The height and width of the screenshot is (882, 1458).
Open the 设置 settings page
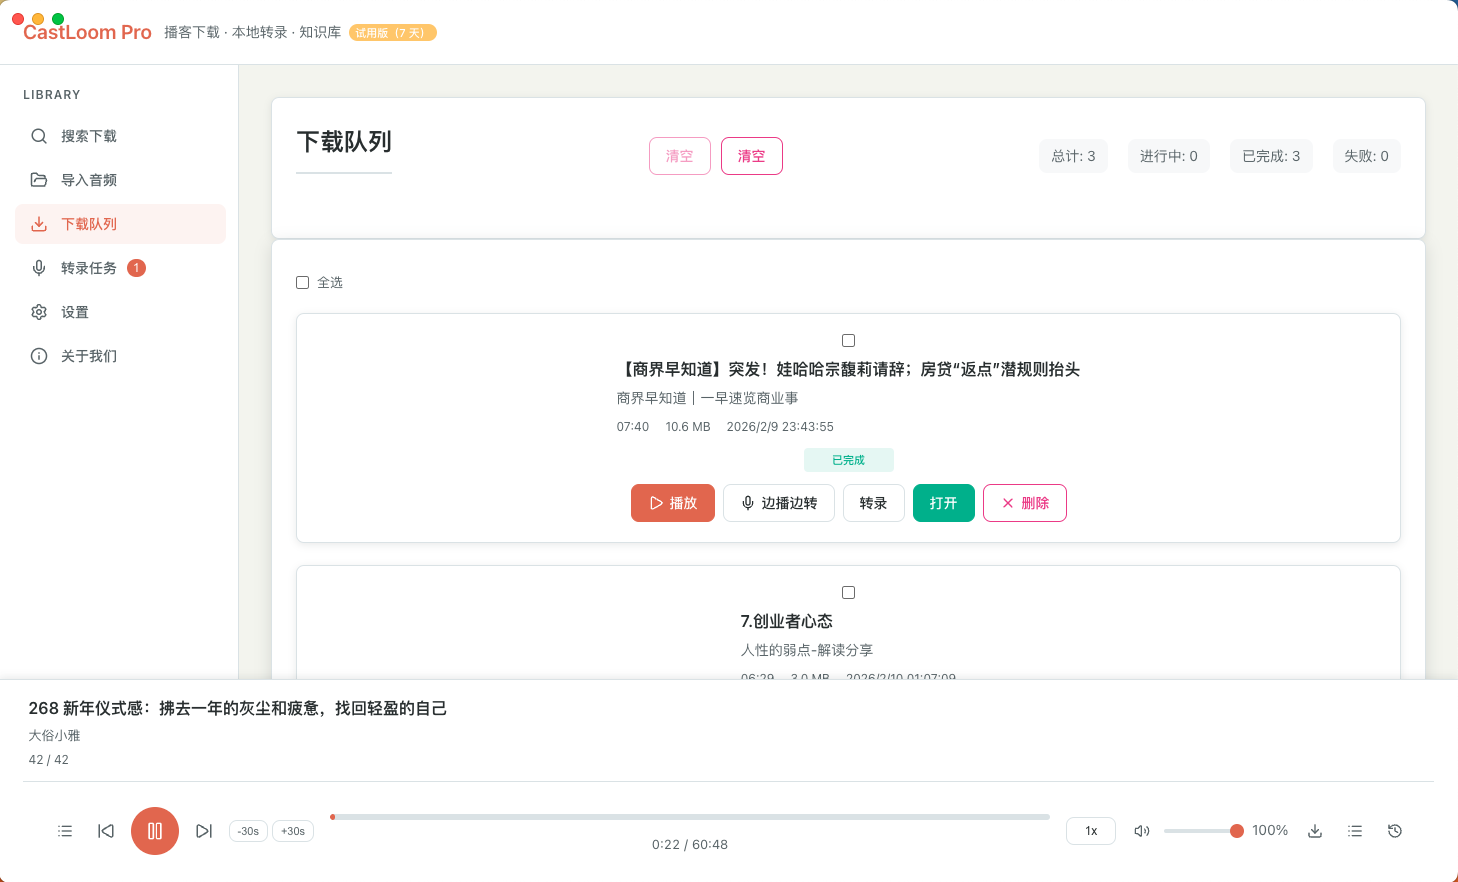[x=74, y=311]
